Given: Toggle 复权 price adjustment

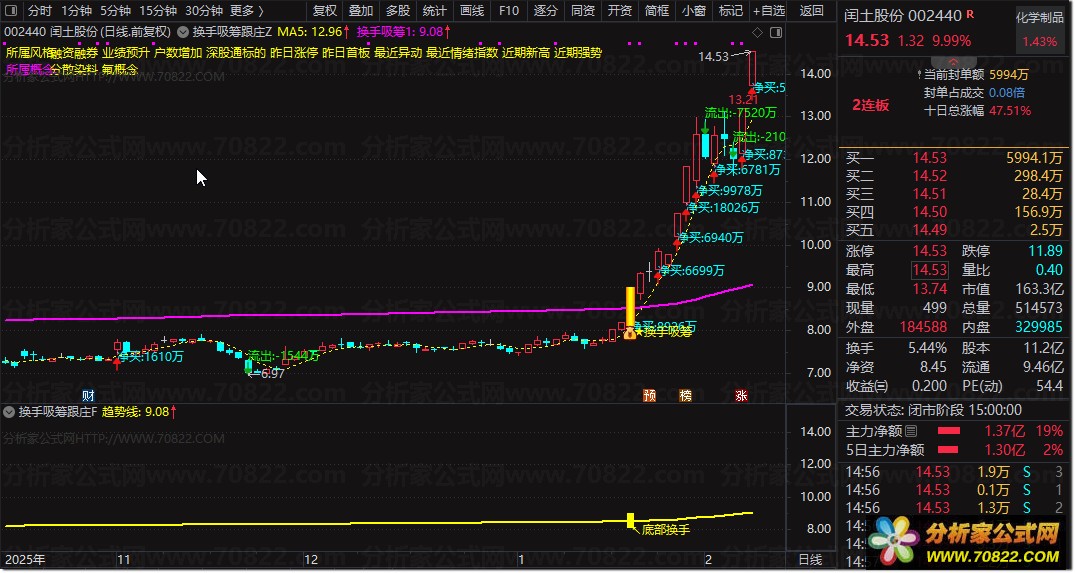Looking at the screenshot, I should 325,10.
